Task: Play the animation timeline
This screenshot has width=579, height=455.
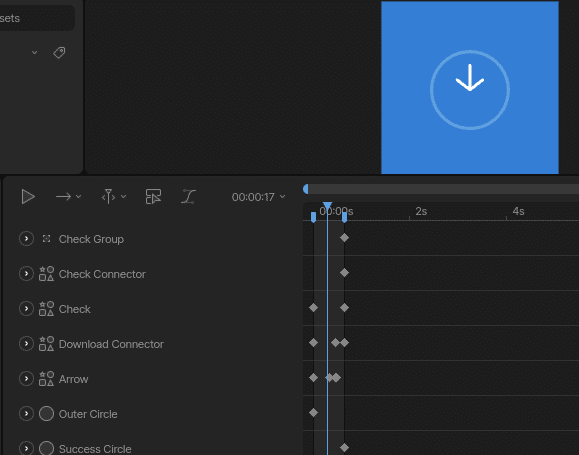Action: pos(28,196)
